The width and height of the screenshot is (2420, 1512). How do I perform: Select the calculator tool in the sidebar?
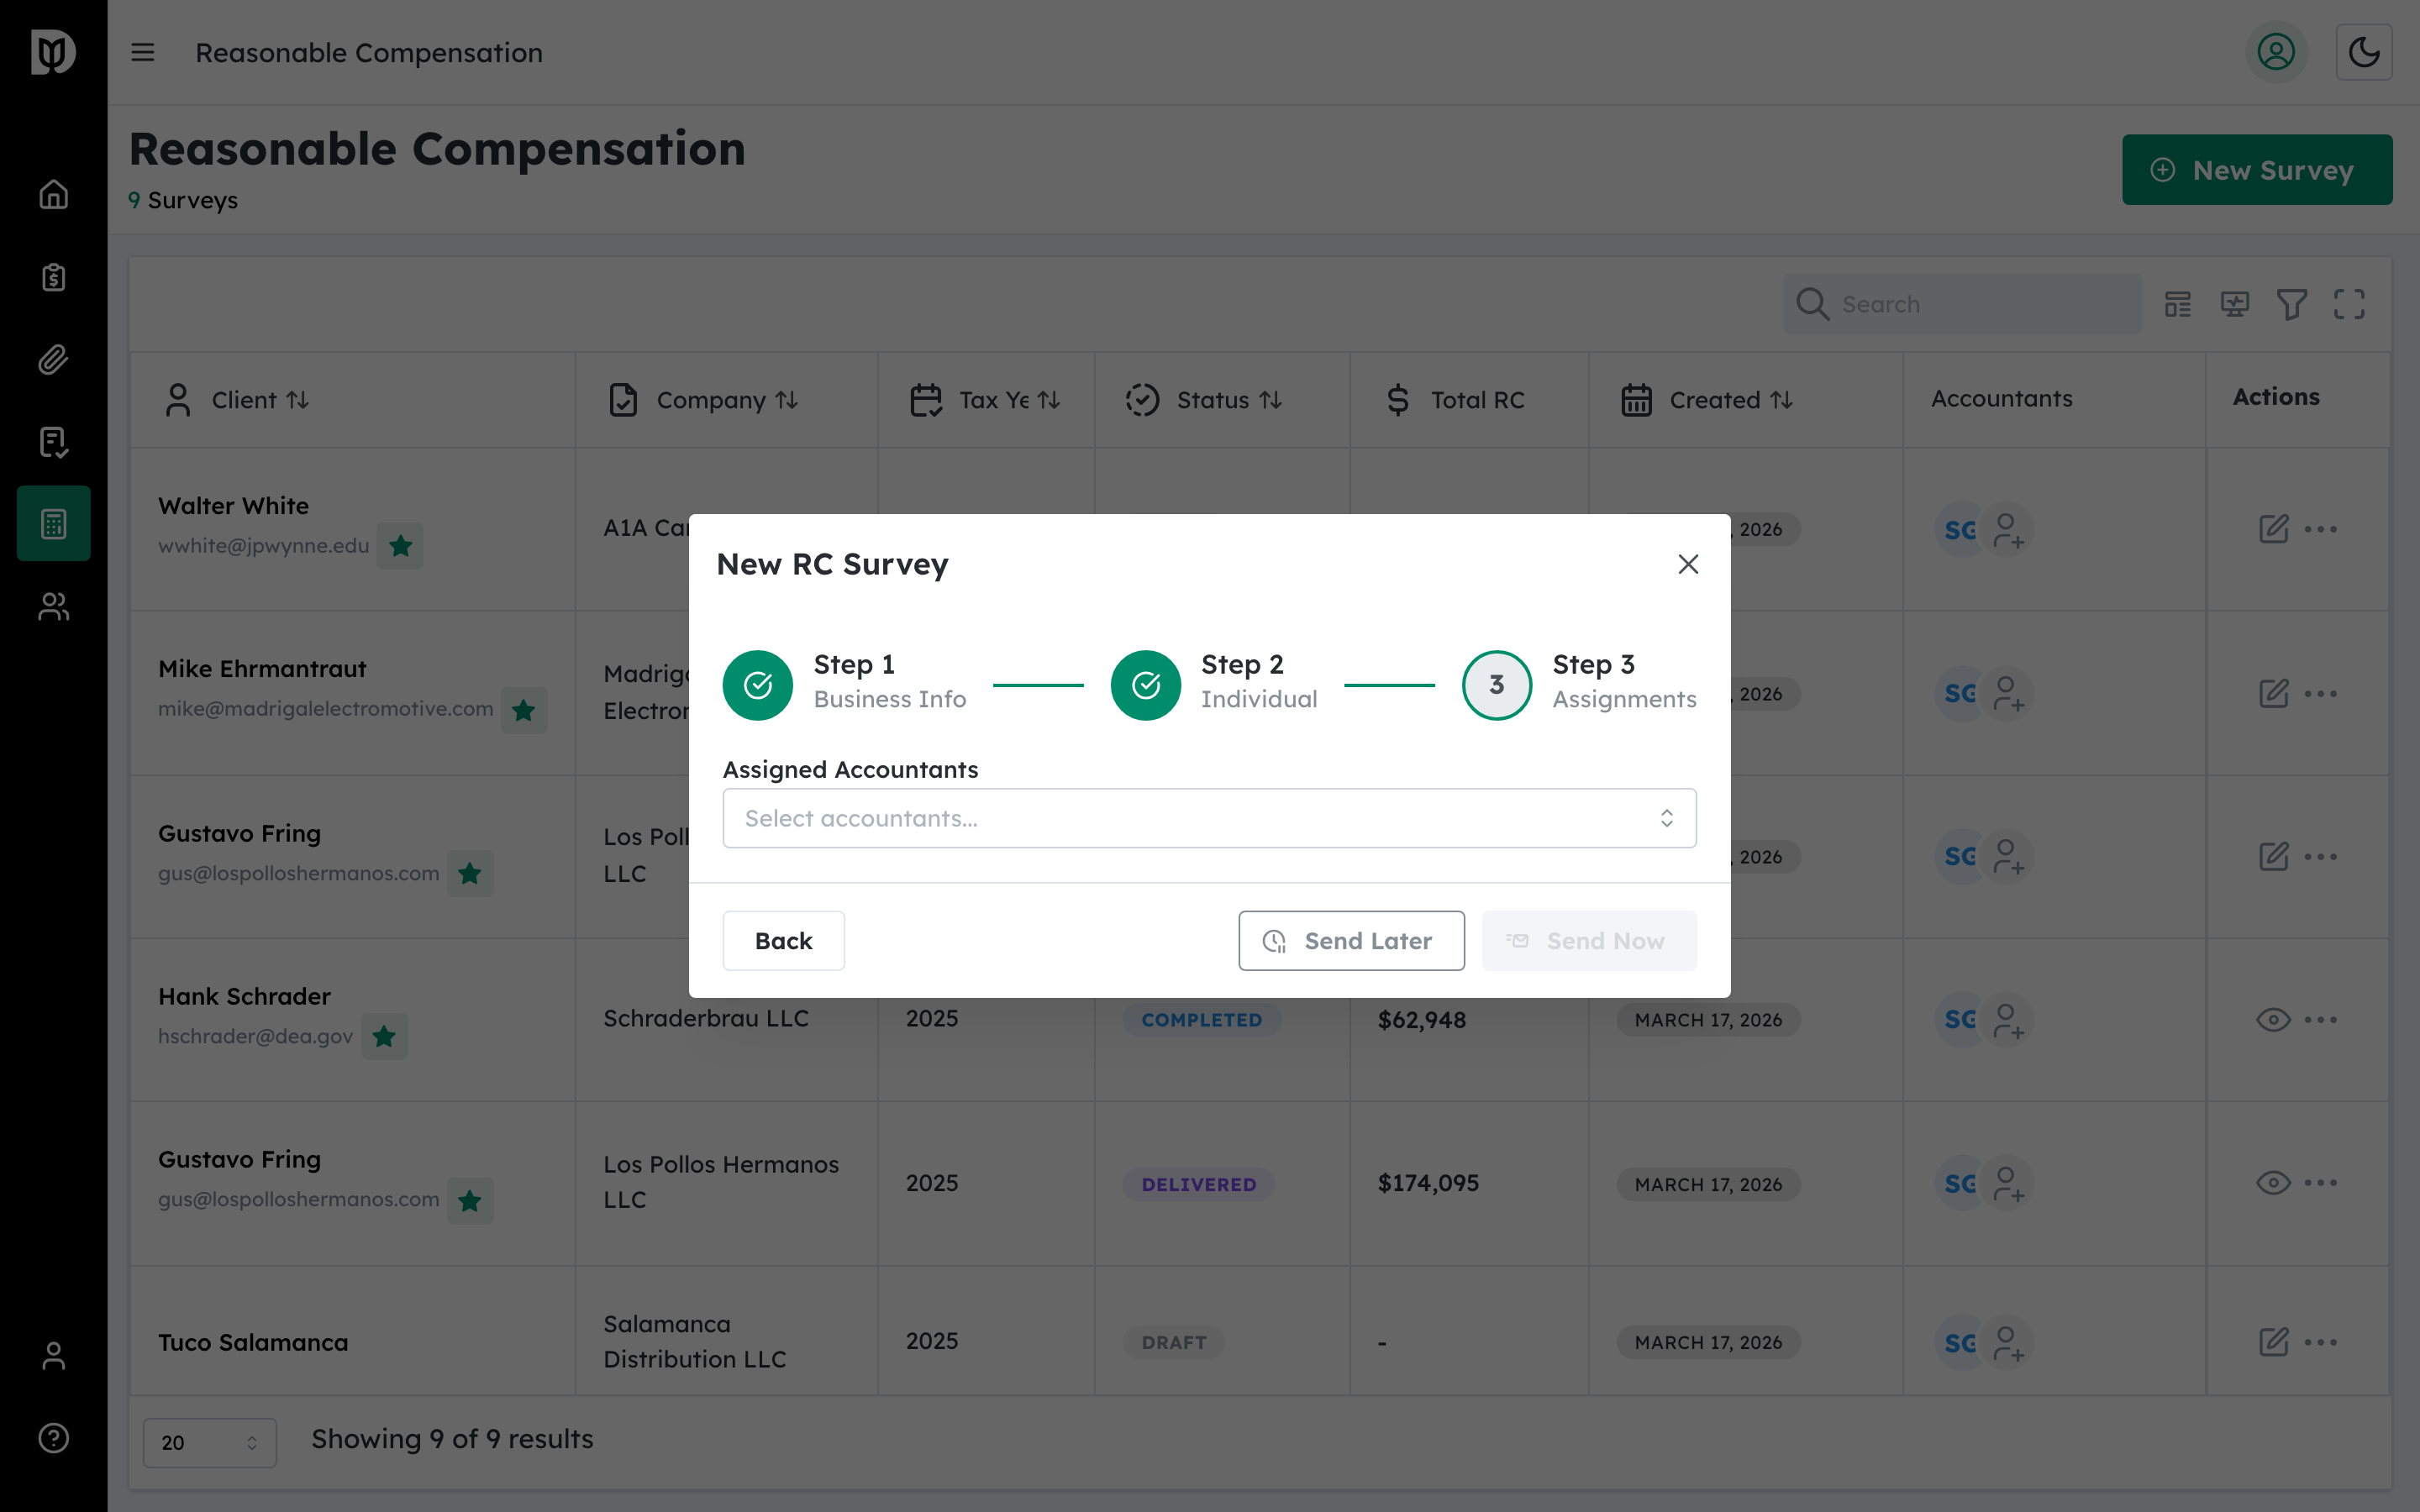coord(52,522)
